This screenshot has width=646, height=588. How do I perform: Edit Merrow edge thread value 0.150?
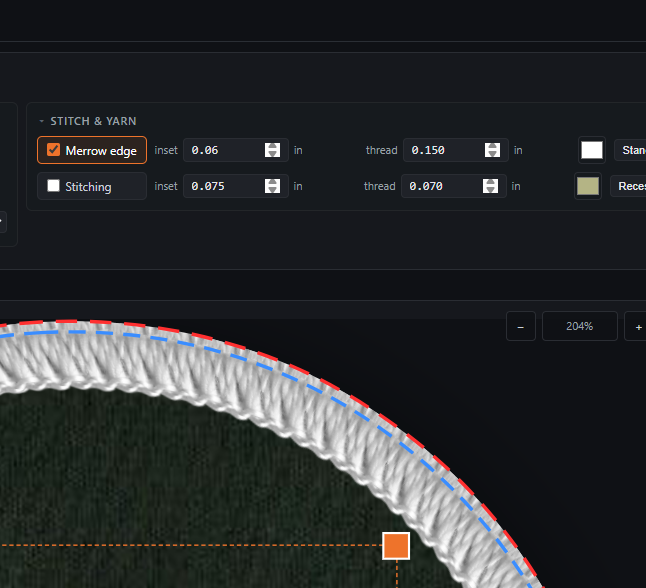(x=456, y=150)
